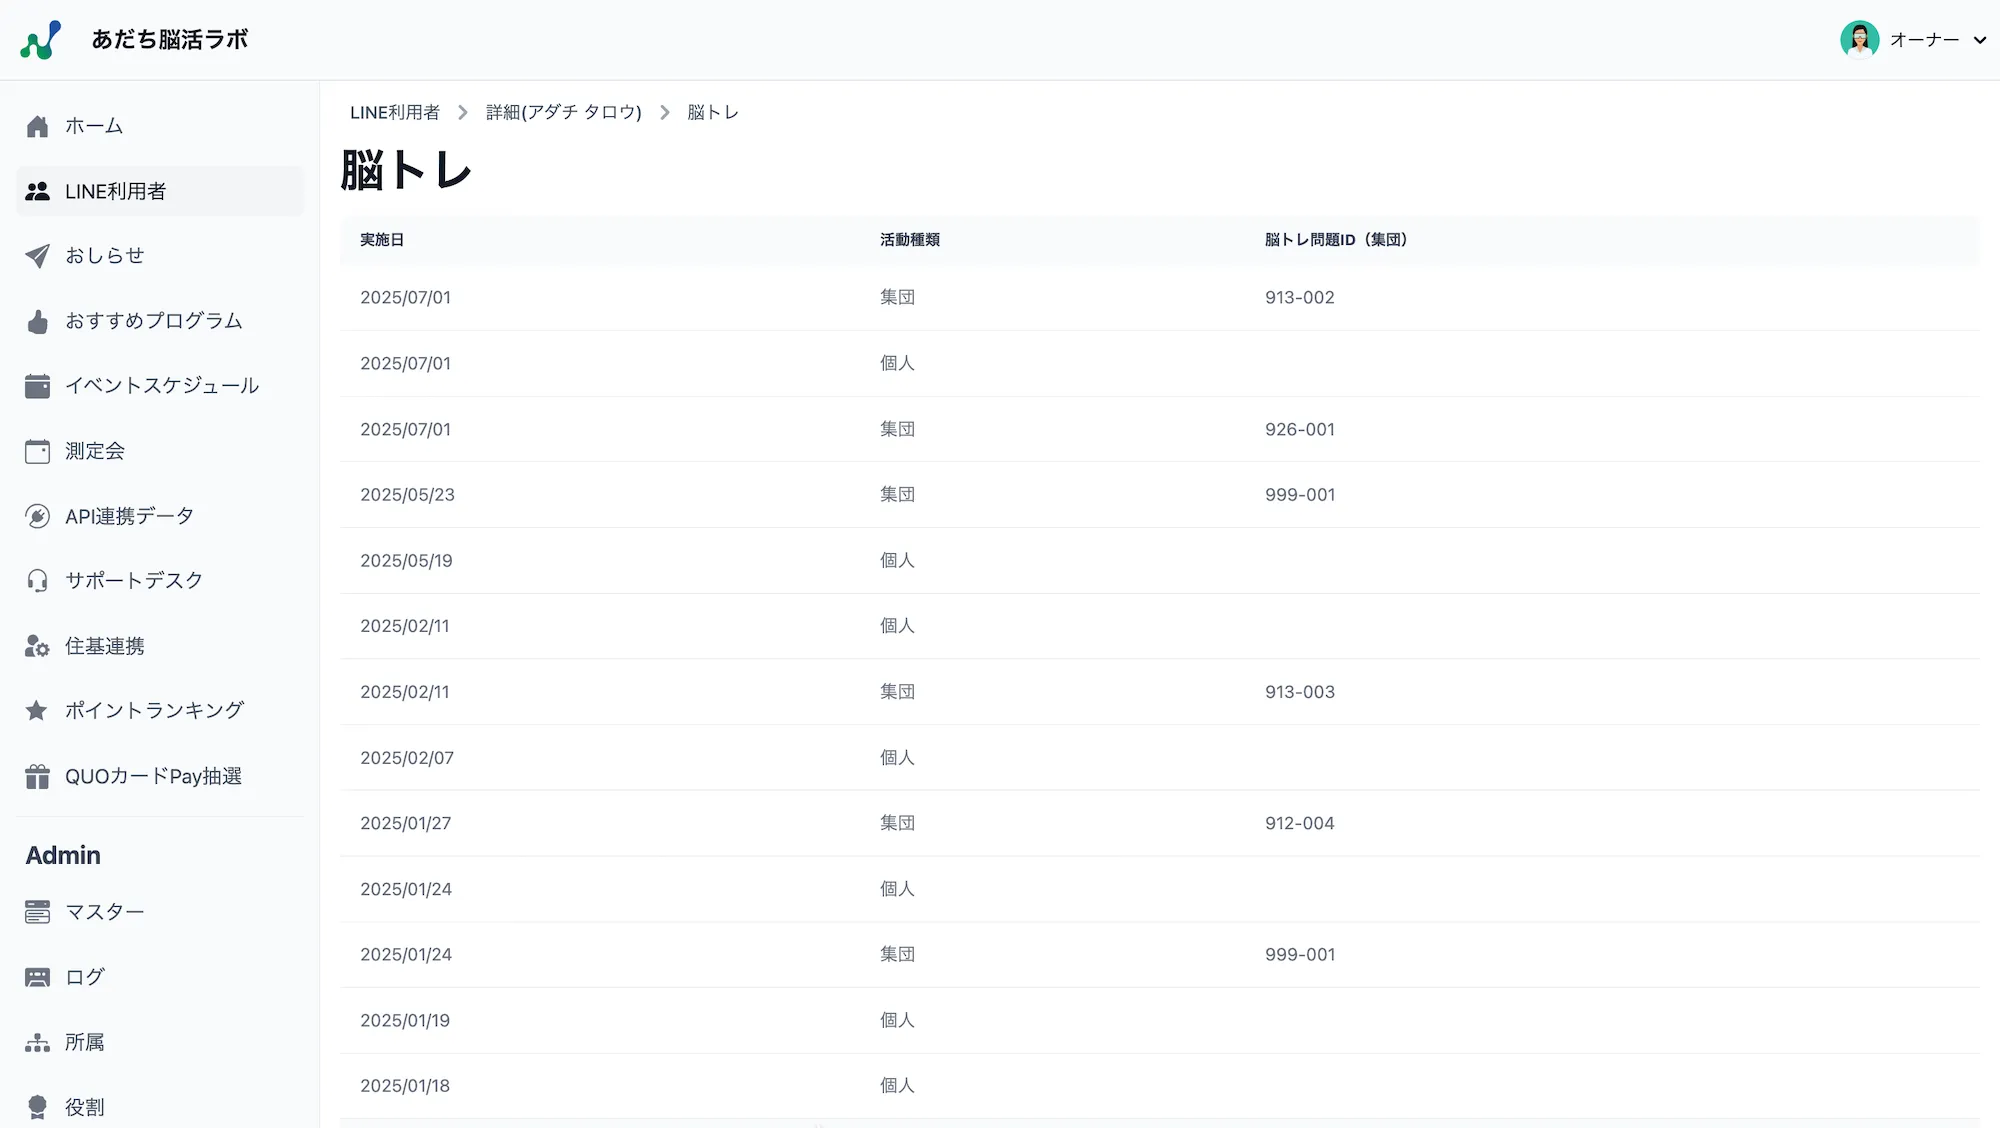Open QUOカードPay抽選 gift icon
Viewport: 2000px width, 1128px height.
tap(37, 775)
